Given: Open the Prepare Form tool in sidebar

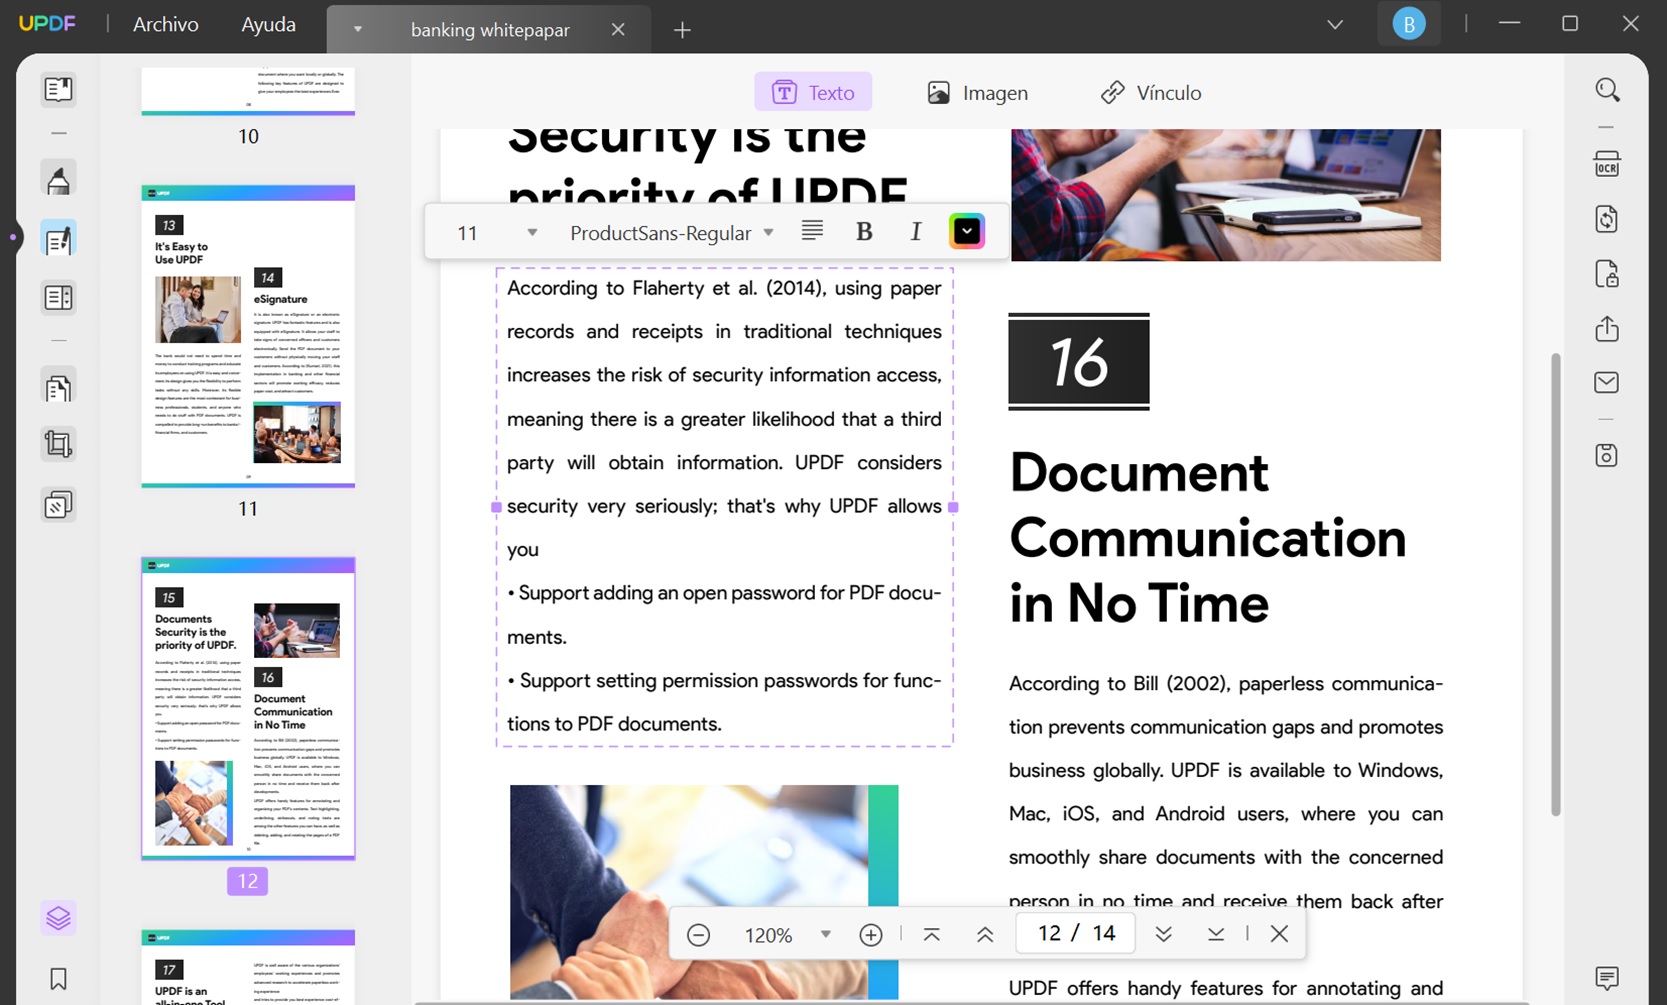Looking at the screenshot, I should (x=58, y=297).
